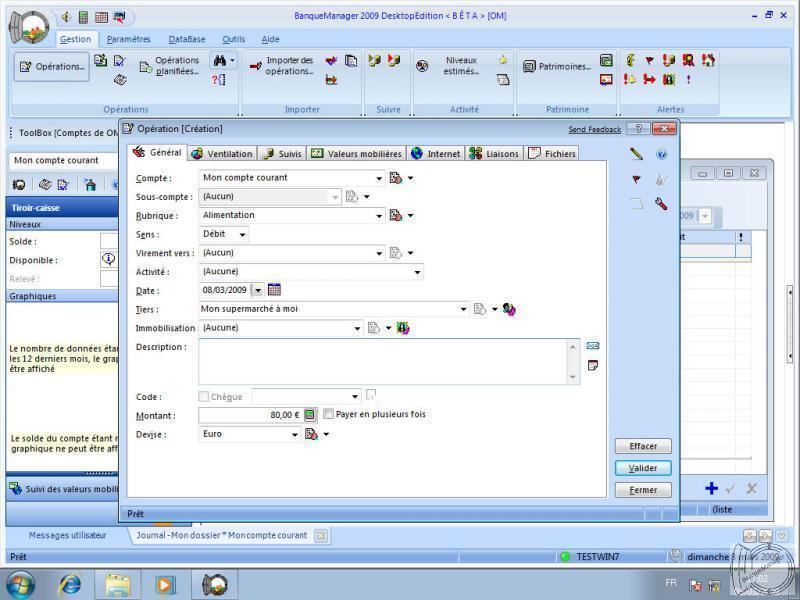
Task: Expand the Virement vers dropdown
Action: 379,253
